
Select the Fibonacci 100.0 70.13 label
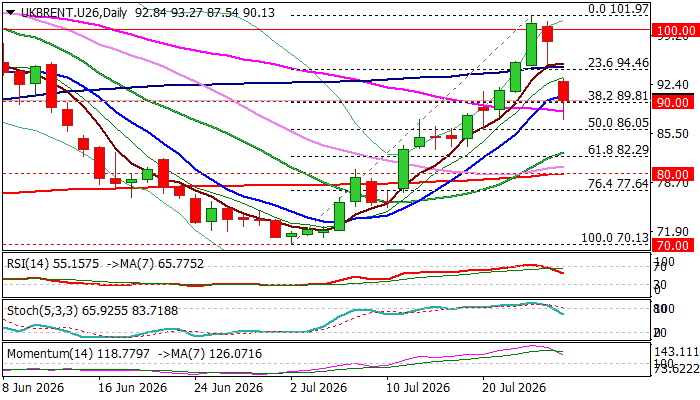click(x=615, y=238)
